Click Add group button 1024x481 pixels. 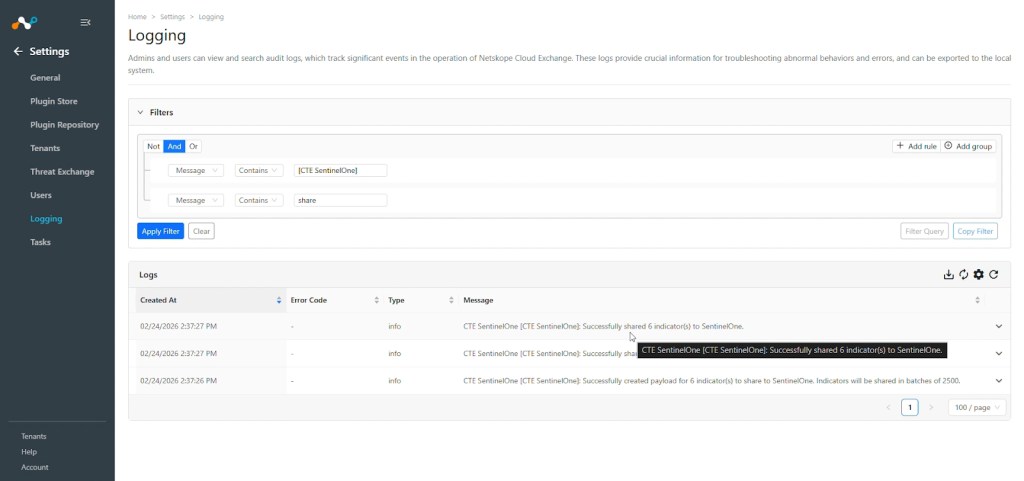pyautogui.click(x=968, y=146)
